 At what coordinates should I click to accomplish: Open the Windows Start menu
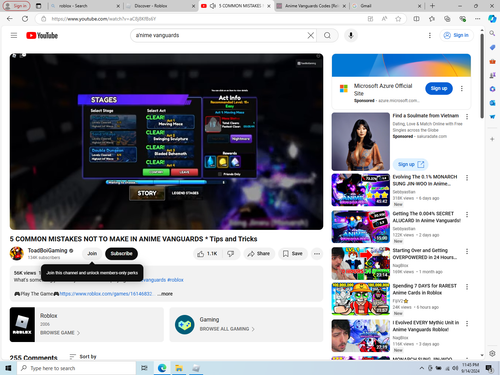coord(8,368)
